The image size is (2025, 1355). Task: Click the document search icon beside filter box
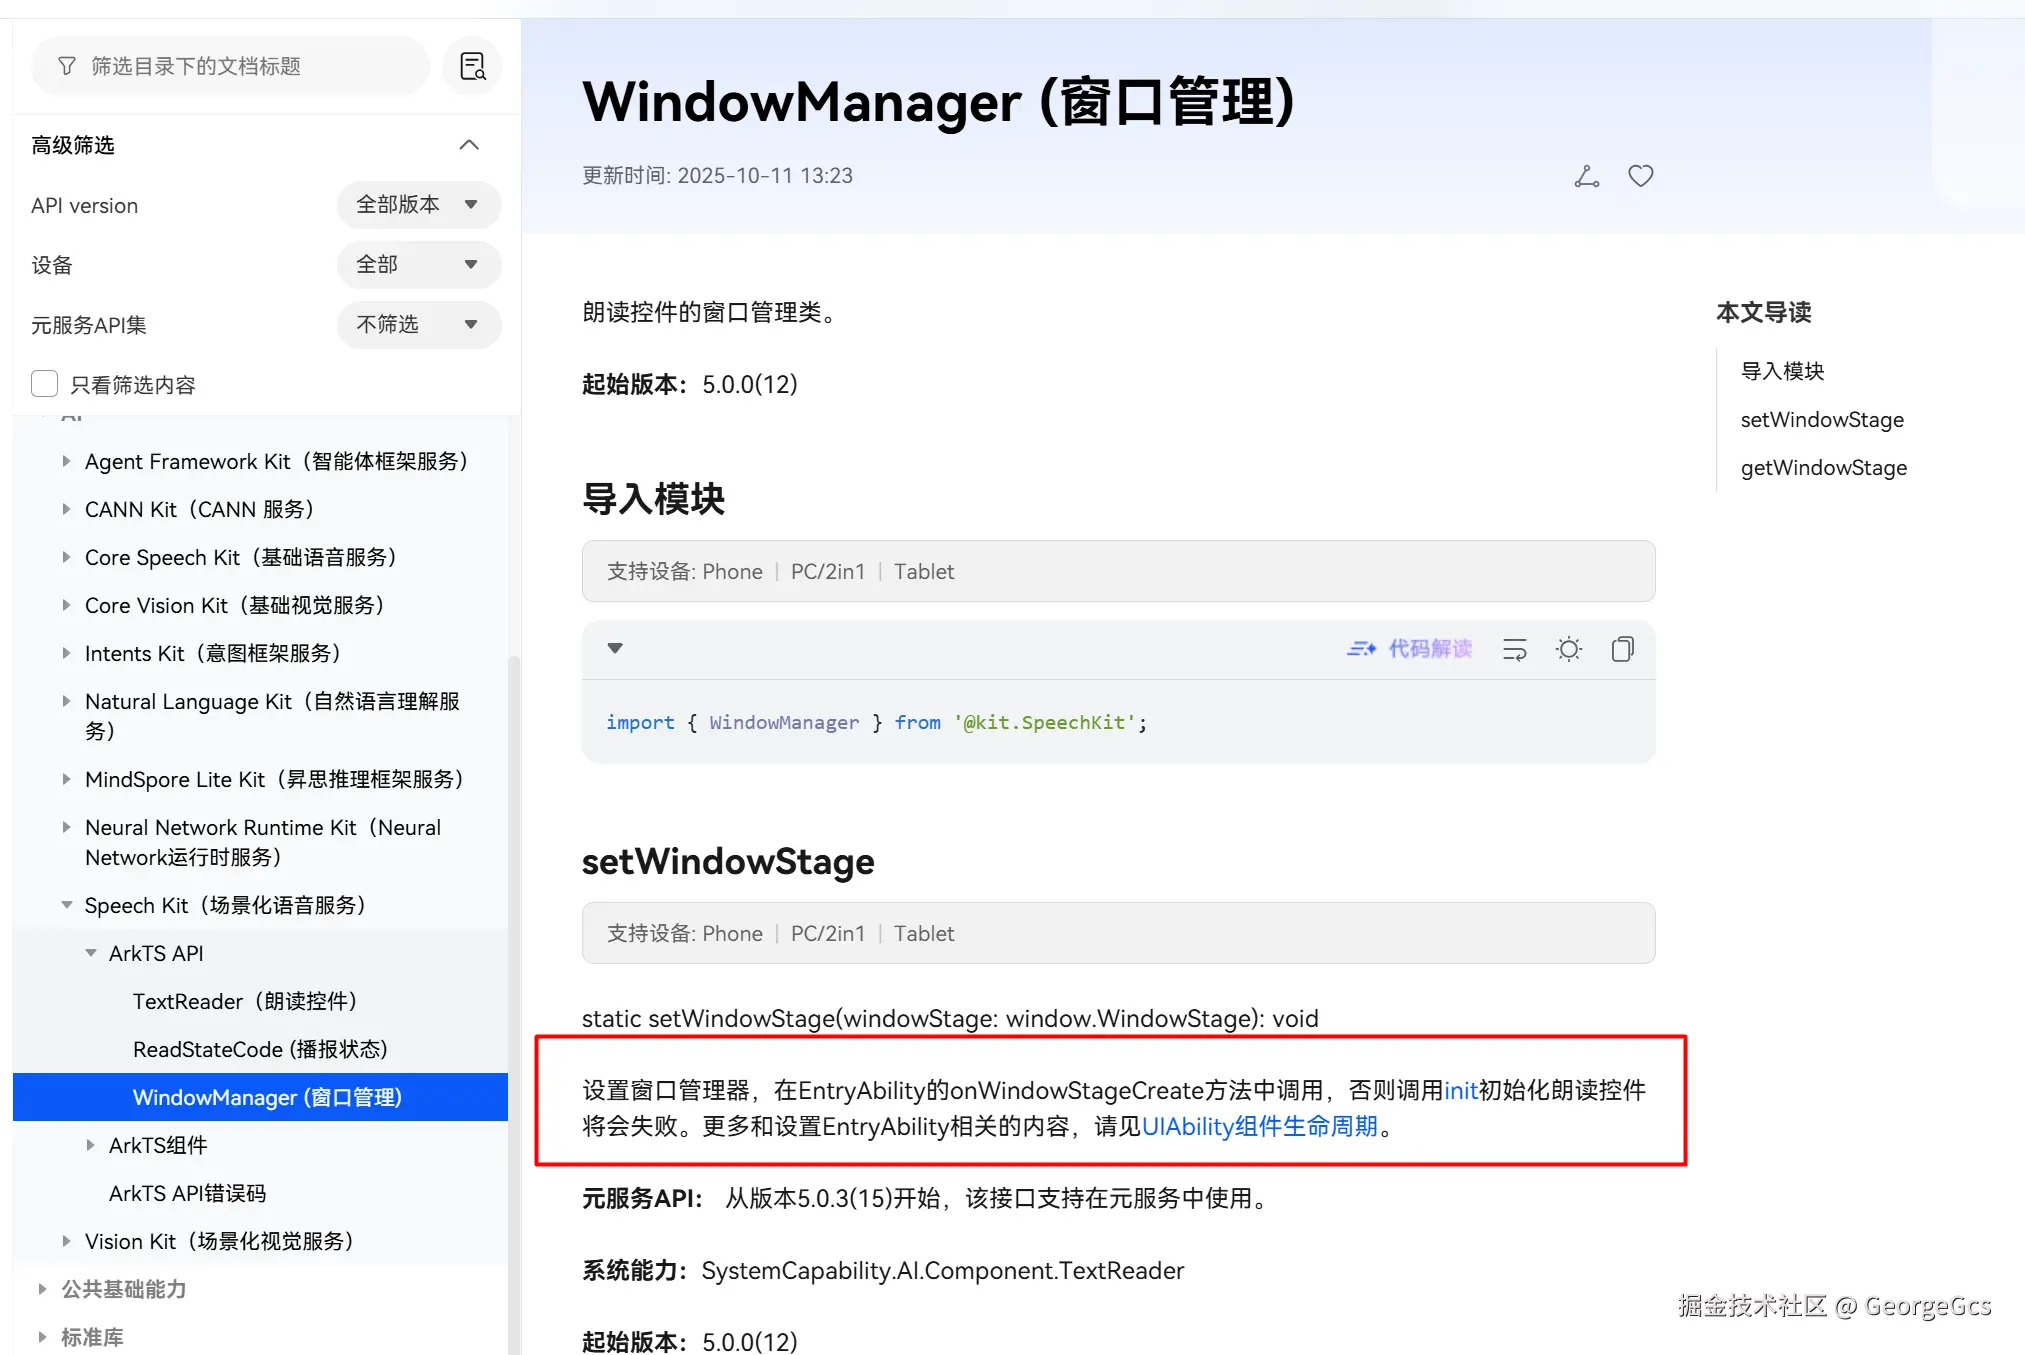coord(472,66)
